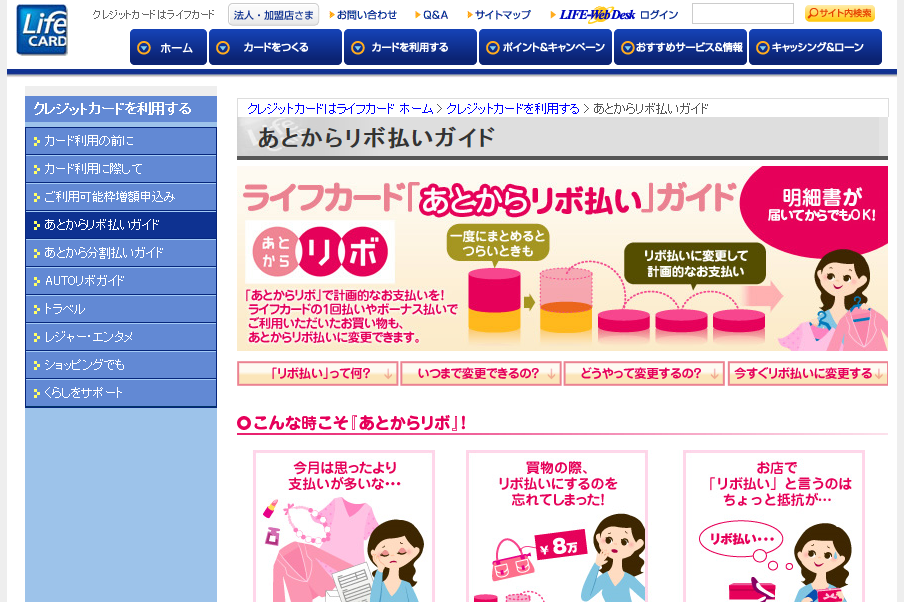Viewport: 904px width, 602px height.
Task: Click 今すぐリボ払いに変更する button
Action: click(808, 374)
